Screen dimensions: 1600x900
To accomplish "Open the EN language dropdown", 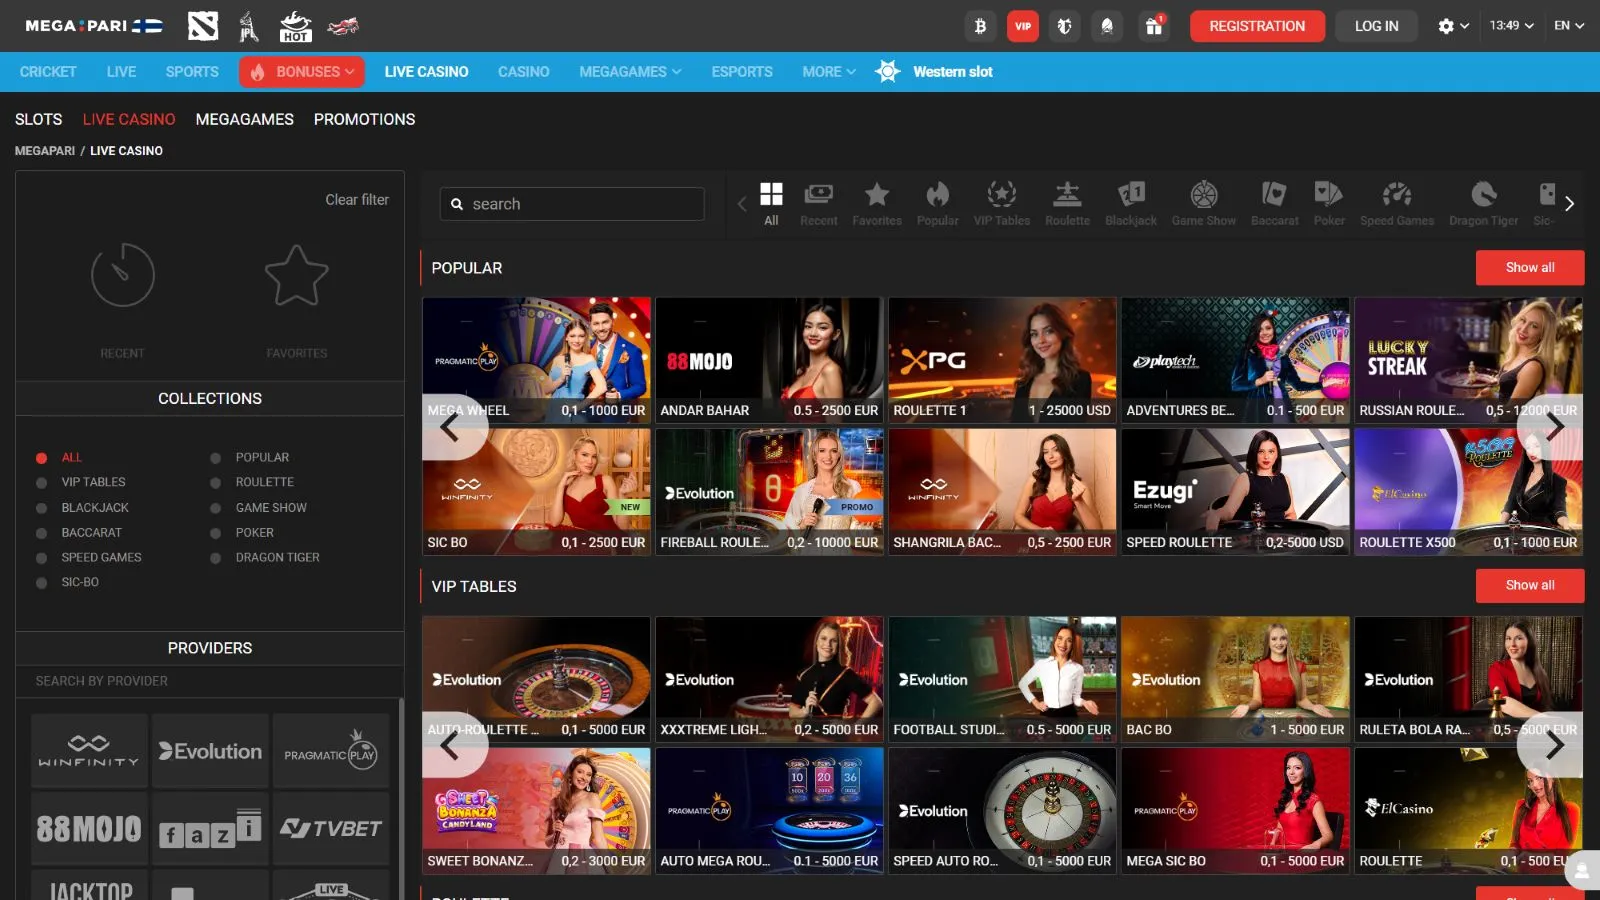I will coord(1568,26).
